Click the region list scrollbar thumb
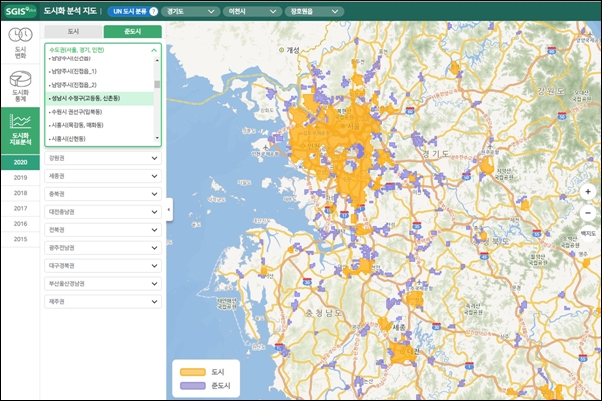 tap(157, 84)
